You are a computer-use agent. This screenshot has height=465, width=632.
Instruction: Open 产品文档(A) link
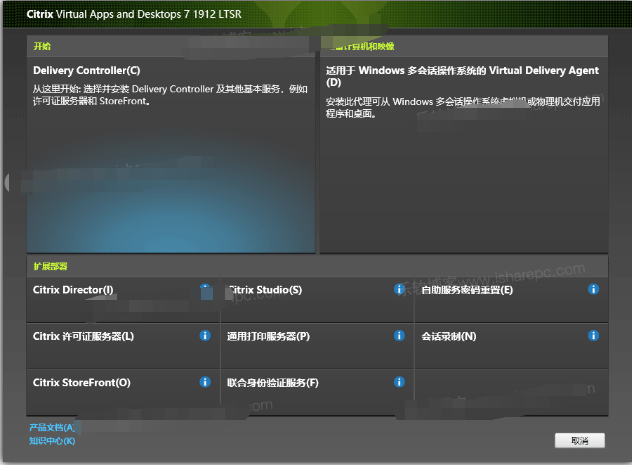pos(52,428)
